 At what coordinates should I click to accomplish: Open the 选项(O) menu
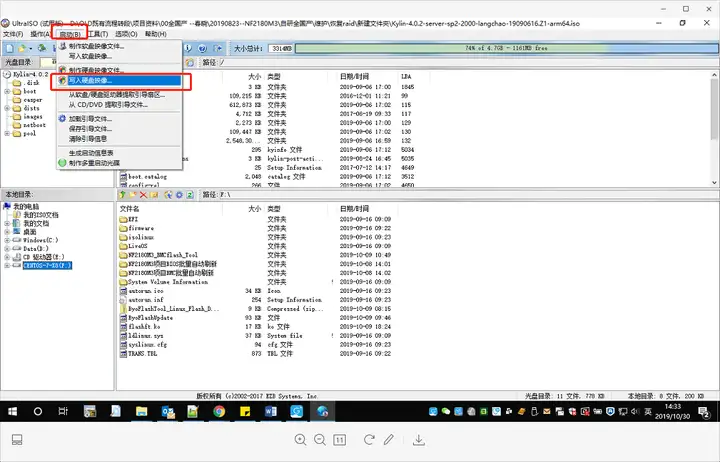click(126, 34)
